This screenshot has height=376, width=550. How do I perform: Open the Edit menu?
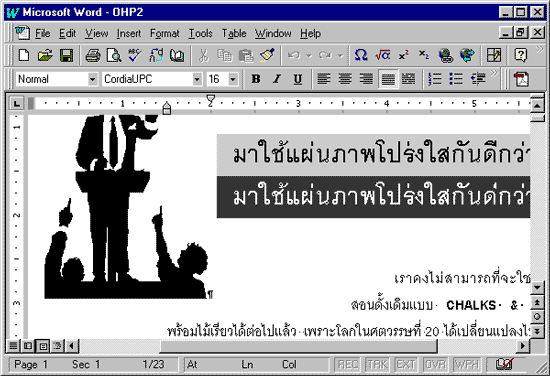click(x=67, y=33)
